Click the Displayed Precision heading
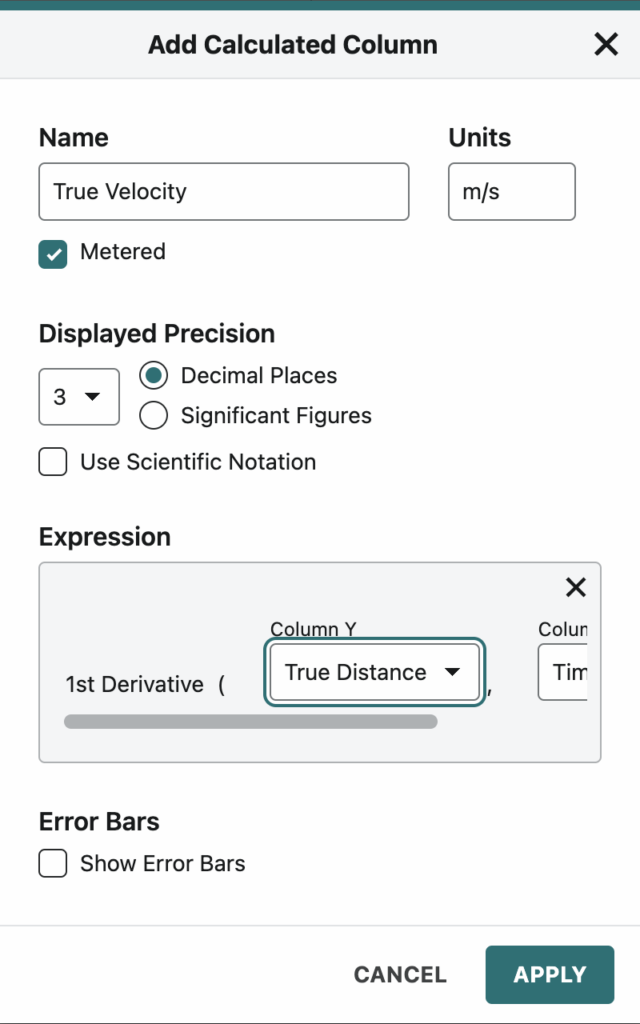This screenshot has height=1024, width=640. click(x=157, y=334)
